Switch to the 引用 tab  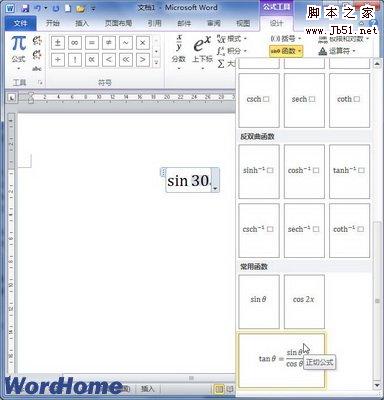154,23
